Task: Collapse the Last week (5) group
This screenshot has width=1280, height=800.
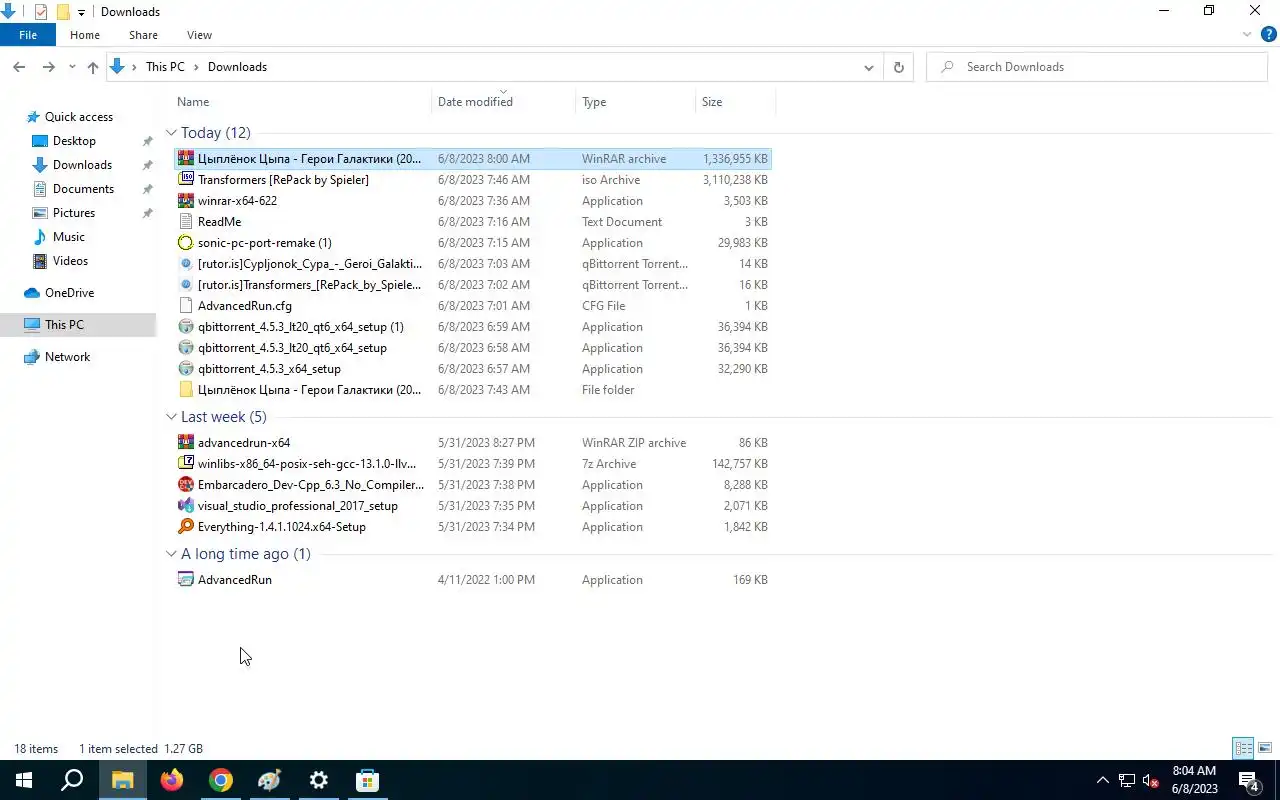Action: [171, 417]
